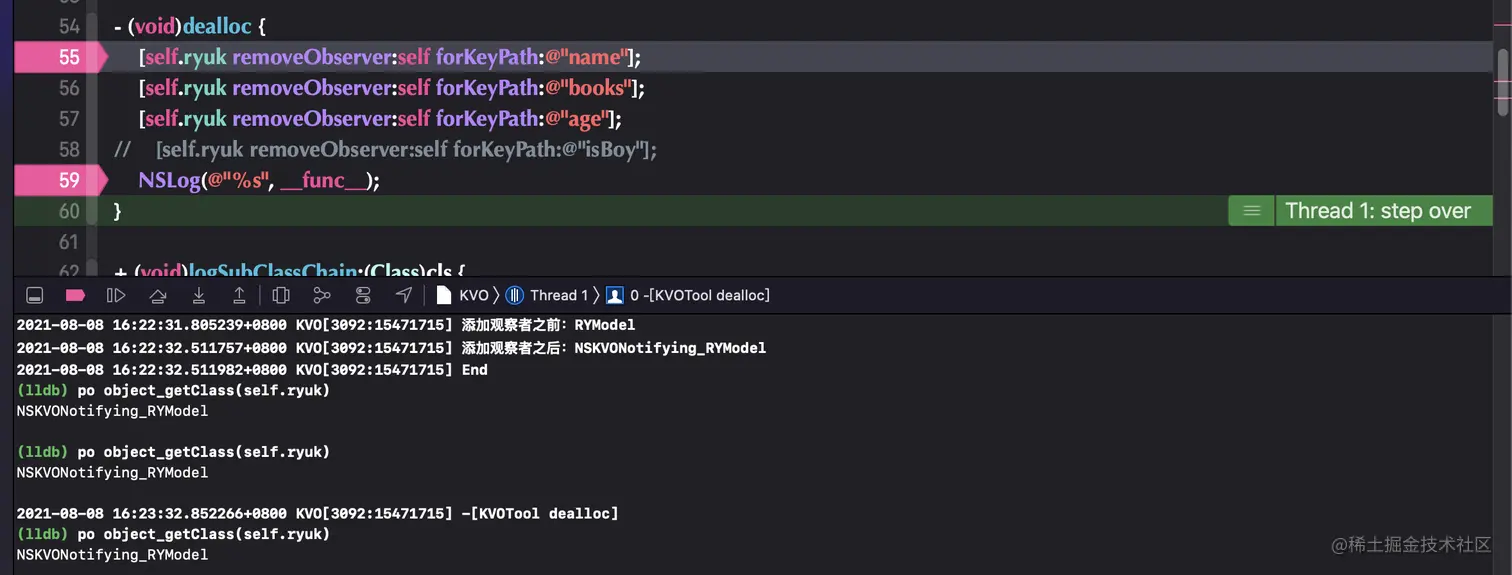Continue program execution
This screenshot has height=575, width=1512.
[116, 295]
